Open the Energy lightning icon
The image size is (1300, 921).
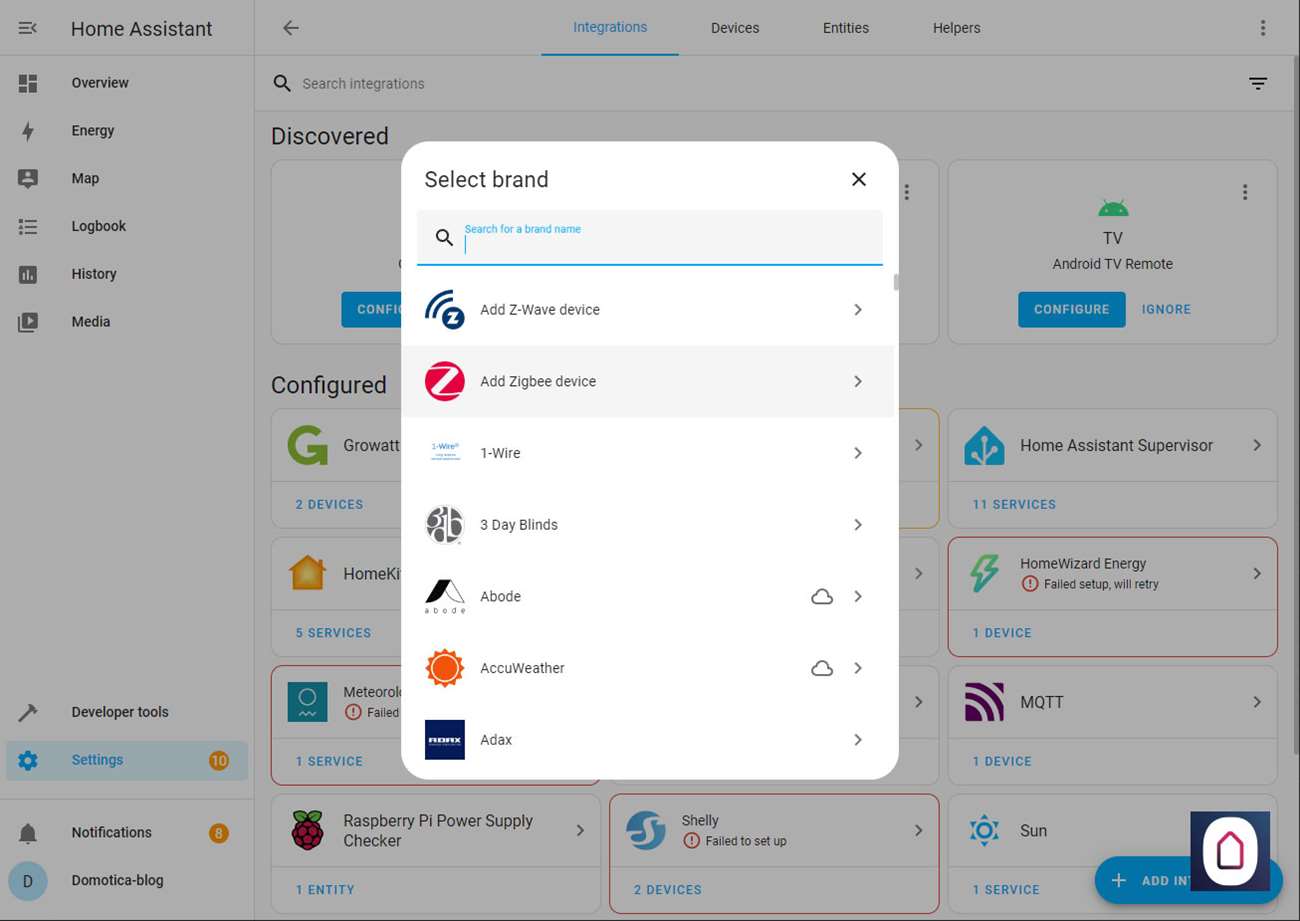pyautogui.click(x=28, y=131)
